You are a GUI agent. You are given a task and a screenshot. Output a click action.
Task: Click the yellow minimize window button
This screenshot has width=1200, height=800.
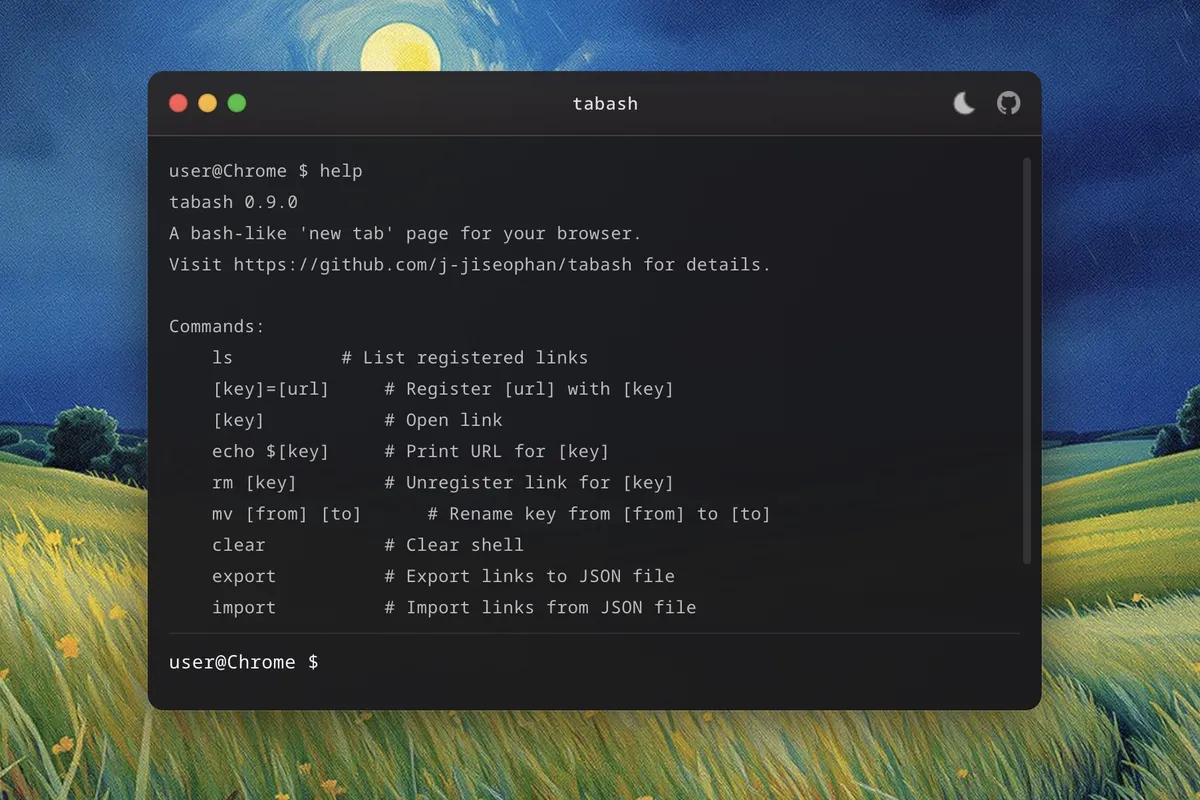click(x=208, y=103)
